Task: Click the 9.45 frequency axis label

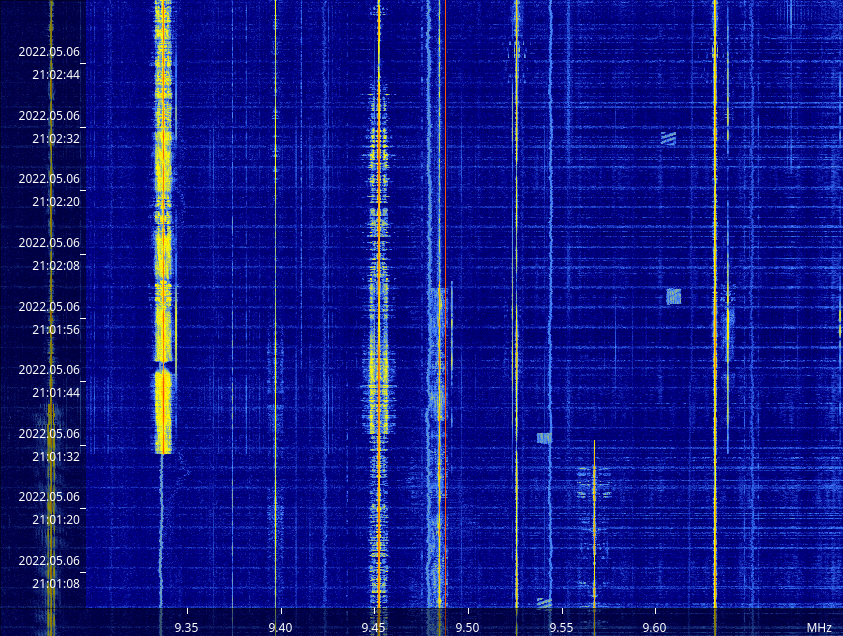Action: tap(373, 627)
